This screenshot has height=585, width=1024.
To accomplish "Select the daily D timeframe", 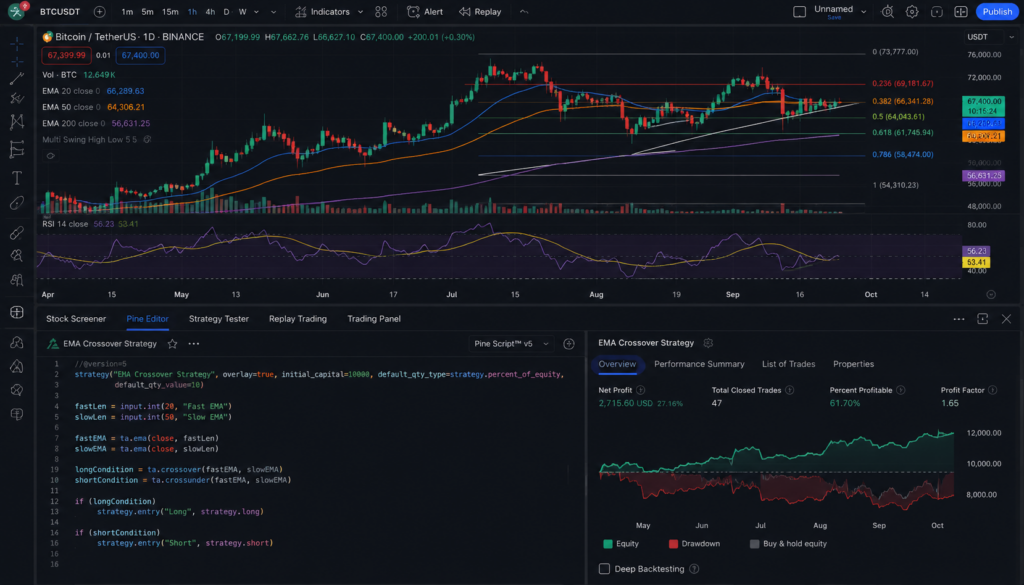I will click(x=227, y=12).
